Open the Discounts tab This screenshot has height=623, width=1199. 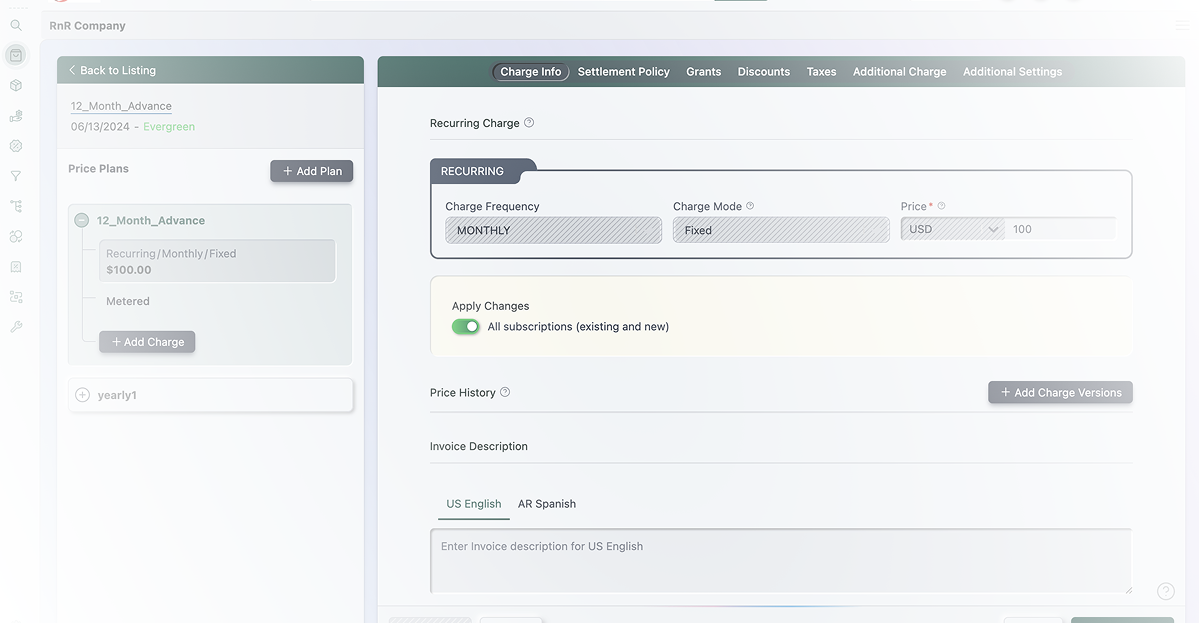click(x=763, y=72)
